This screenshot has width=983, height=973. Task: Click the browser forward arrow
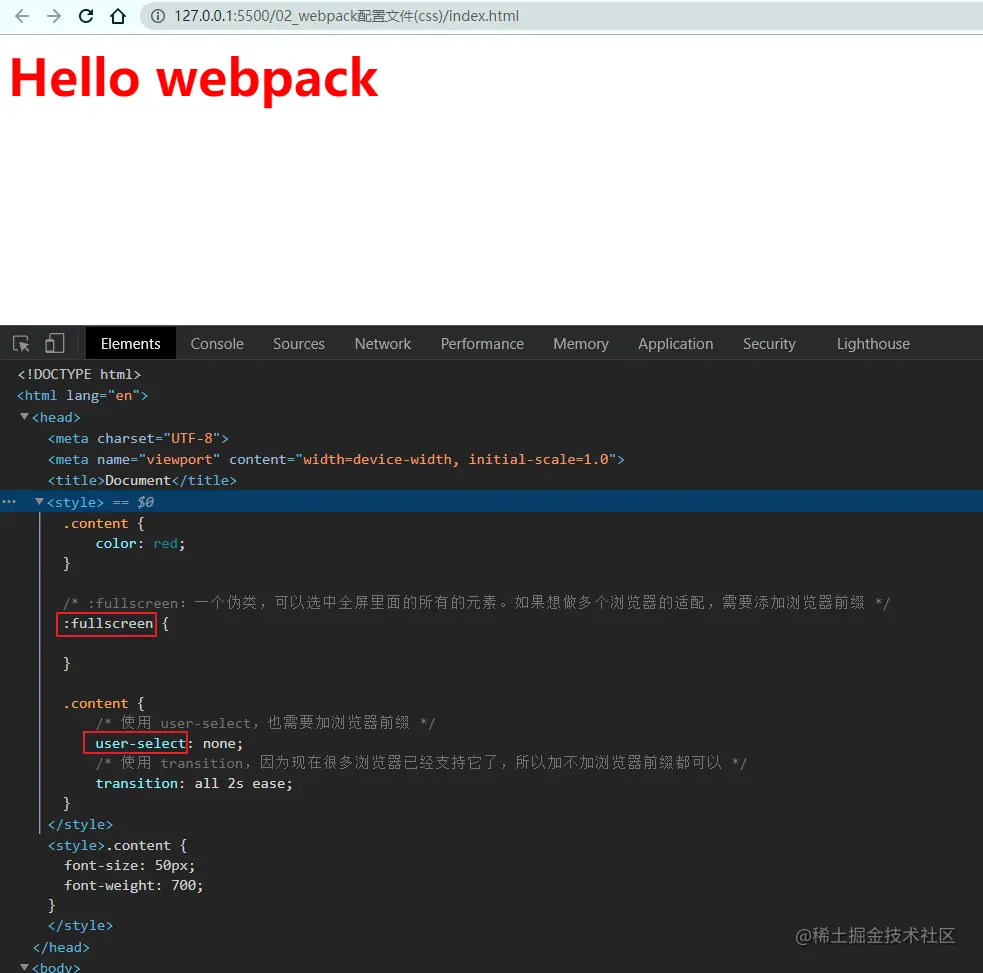[54, 16]
